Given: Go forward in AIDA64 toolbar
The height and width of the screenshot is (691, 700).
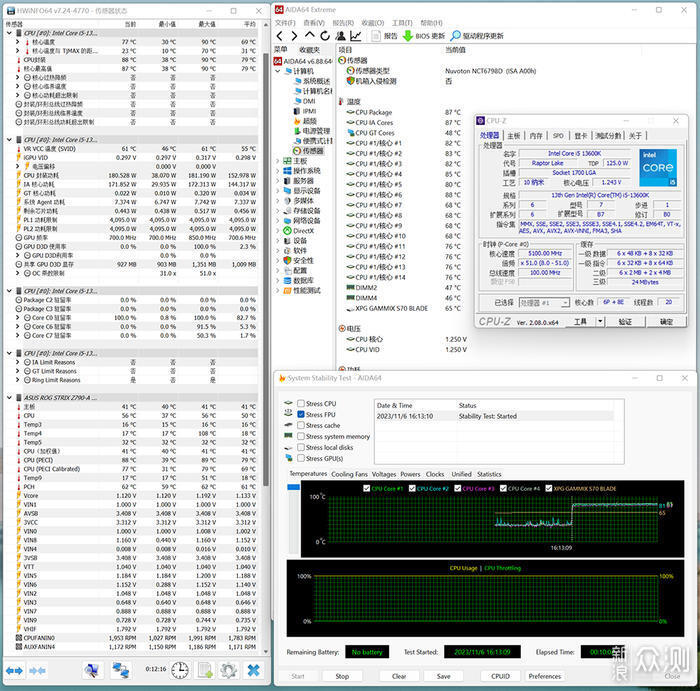Looking at the screenshot, I should coord(294,36).
